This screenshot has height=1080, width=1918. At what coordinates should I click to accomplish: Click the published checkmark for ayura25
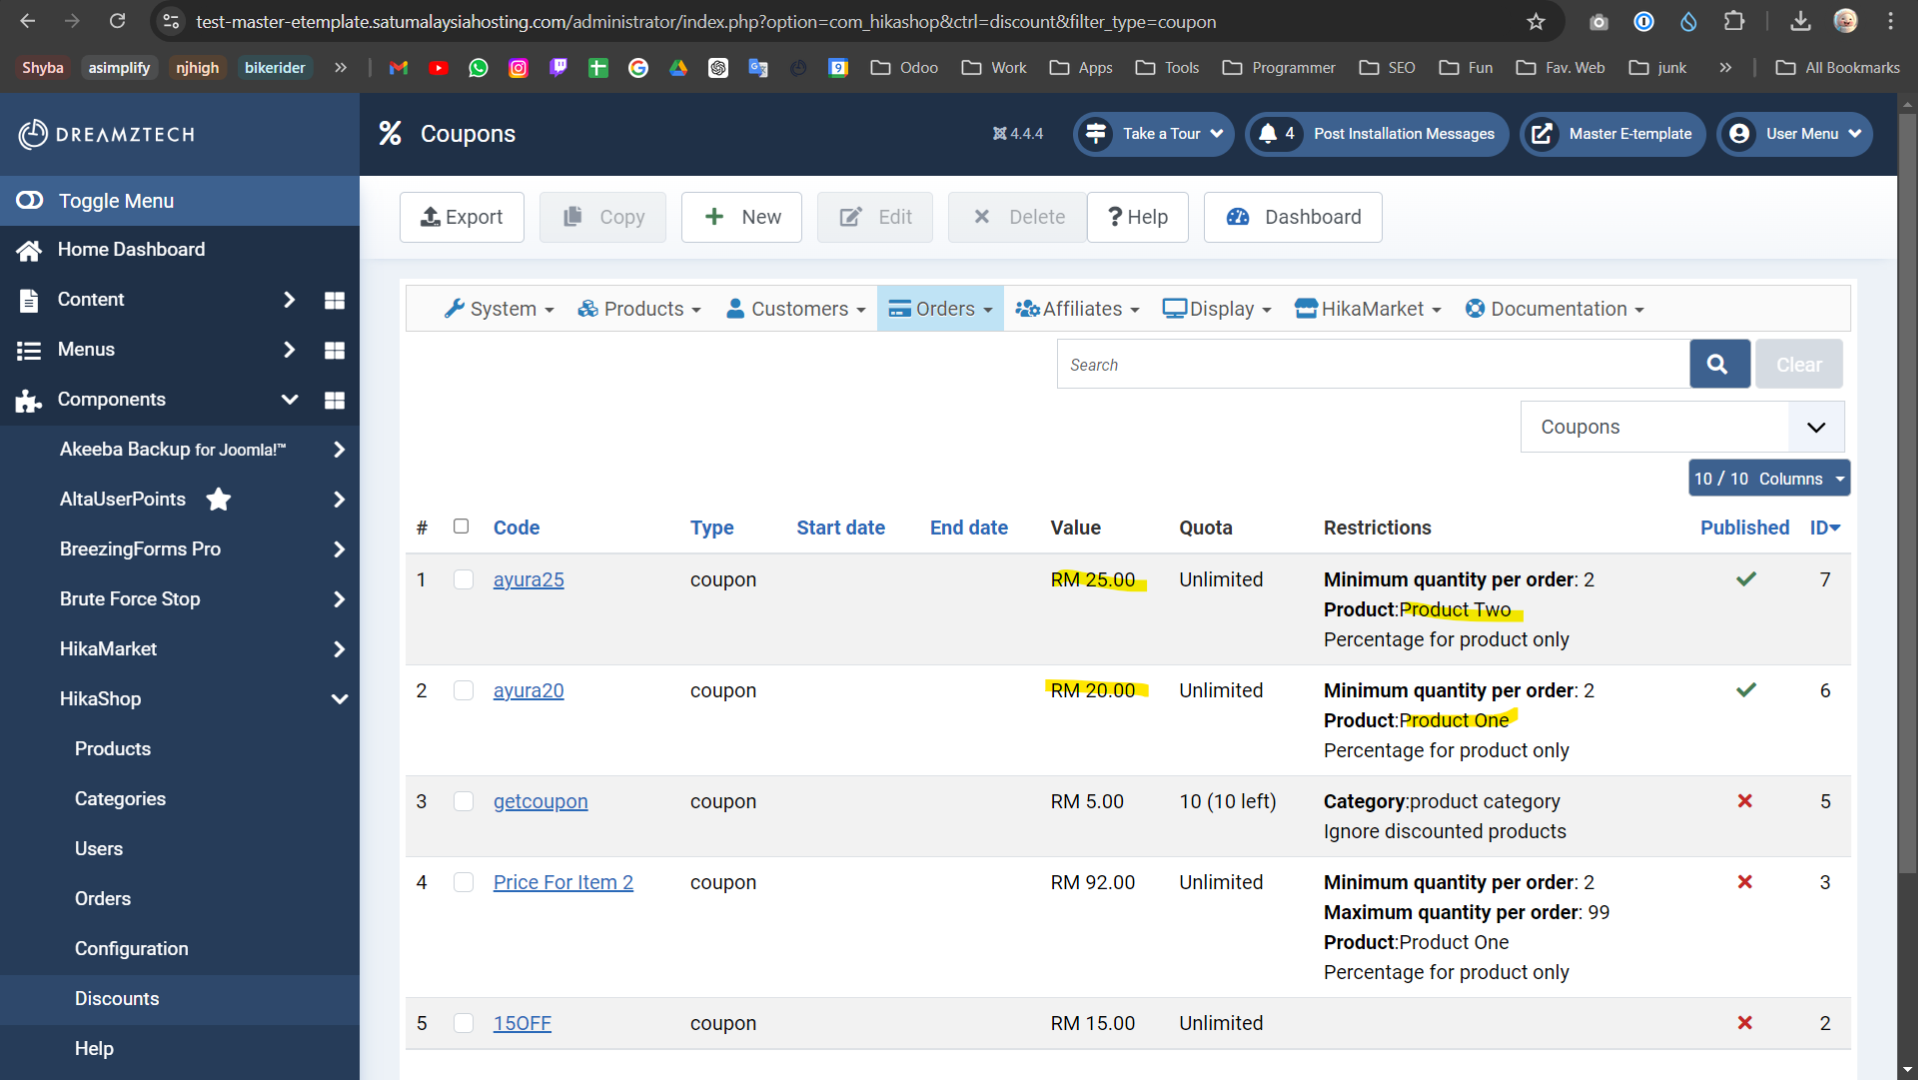pos(1745,580)
